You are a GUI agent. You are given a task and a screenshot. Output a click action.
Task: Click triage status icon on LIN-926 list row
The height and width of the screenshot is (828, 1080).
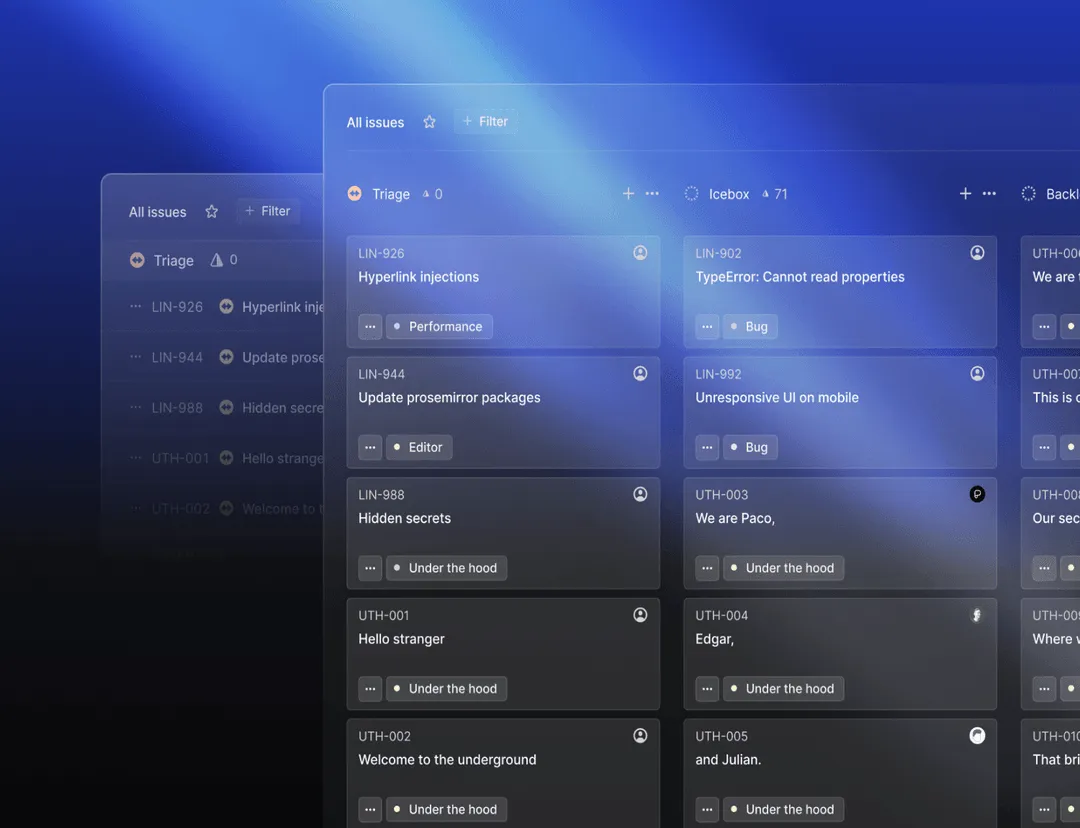click(x=226, y=307)
